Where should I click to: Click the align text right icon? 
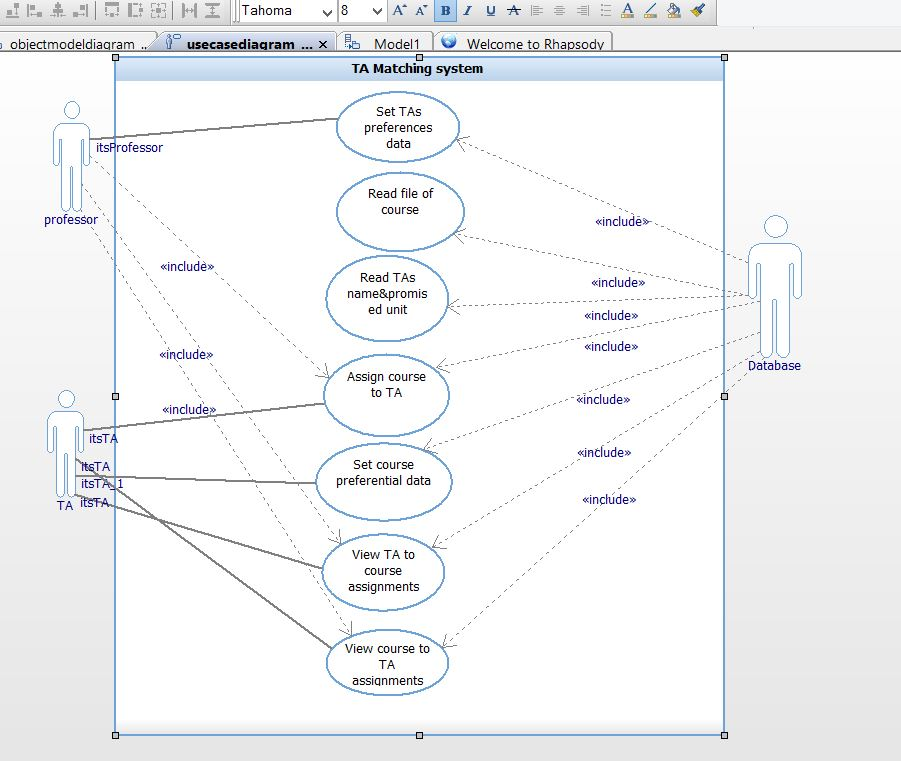582,11
